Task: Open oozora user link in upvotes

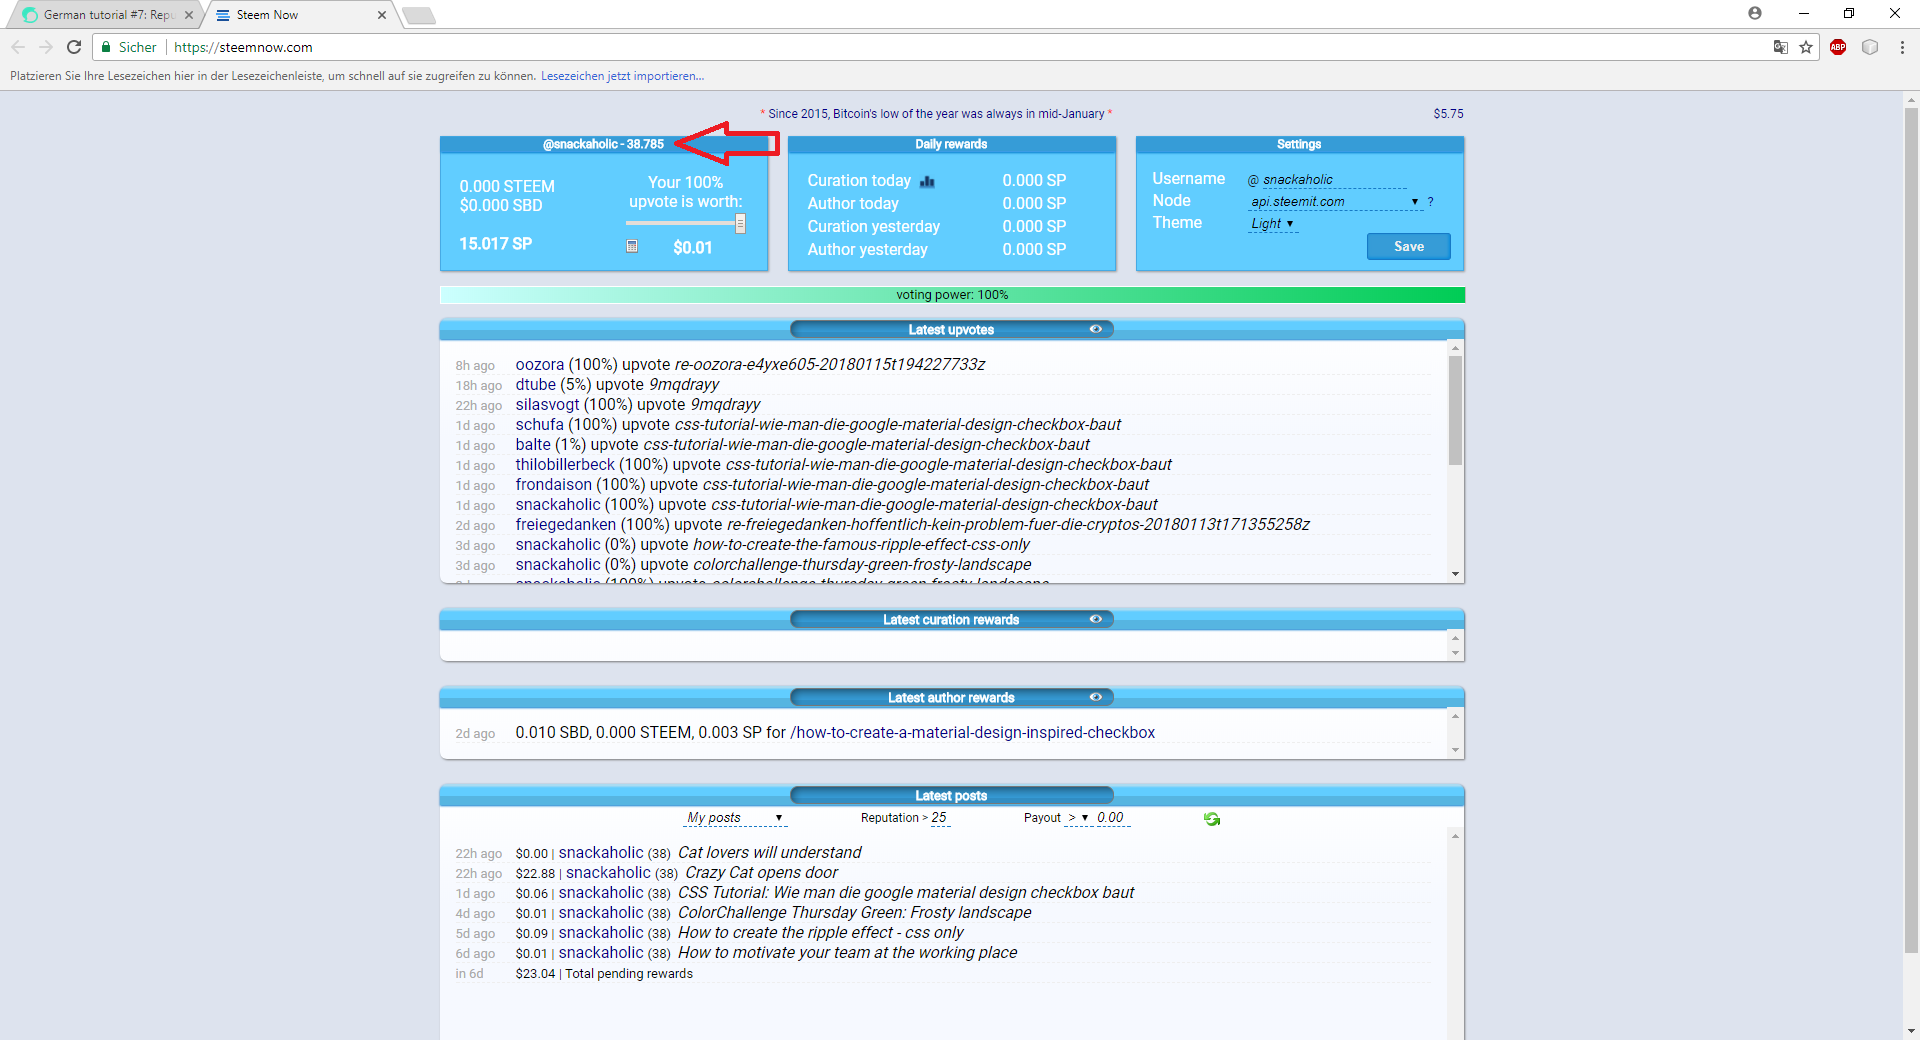Action: 540,364
